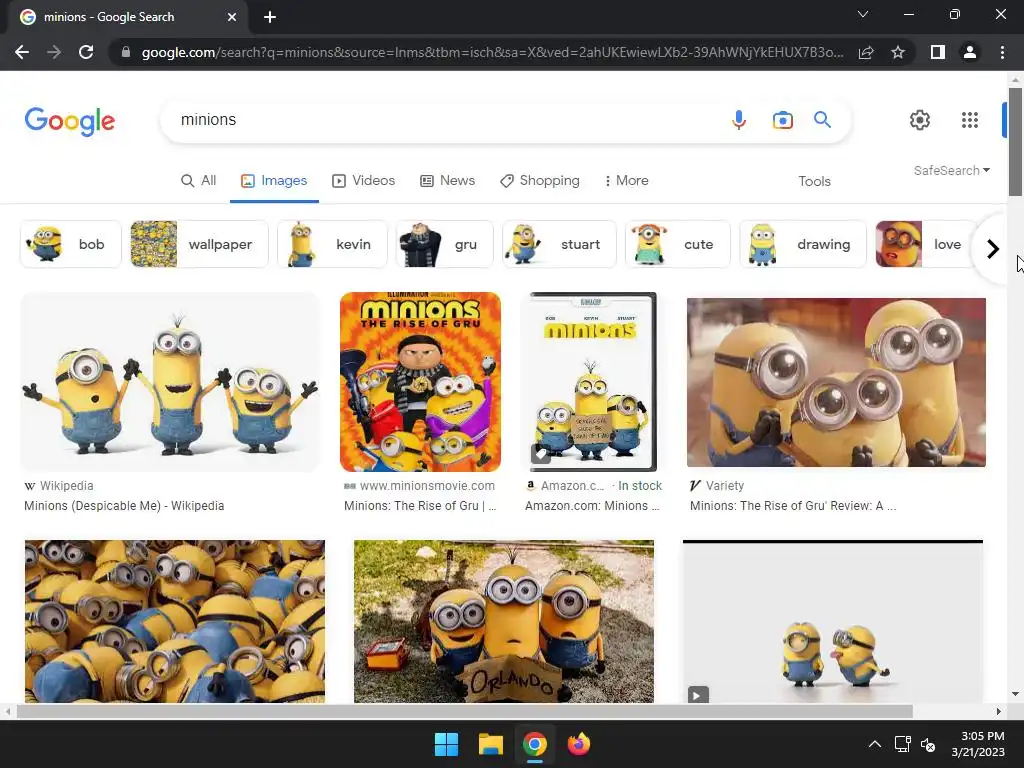This screenshot has width=1024, height=768.
Task: Open Google quick settings gear
Action: pos(920,120)
